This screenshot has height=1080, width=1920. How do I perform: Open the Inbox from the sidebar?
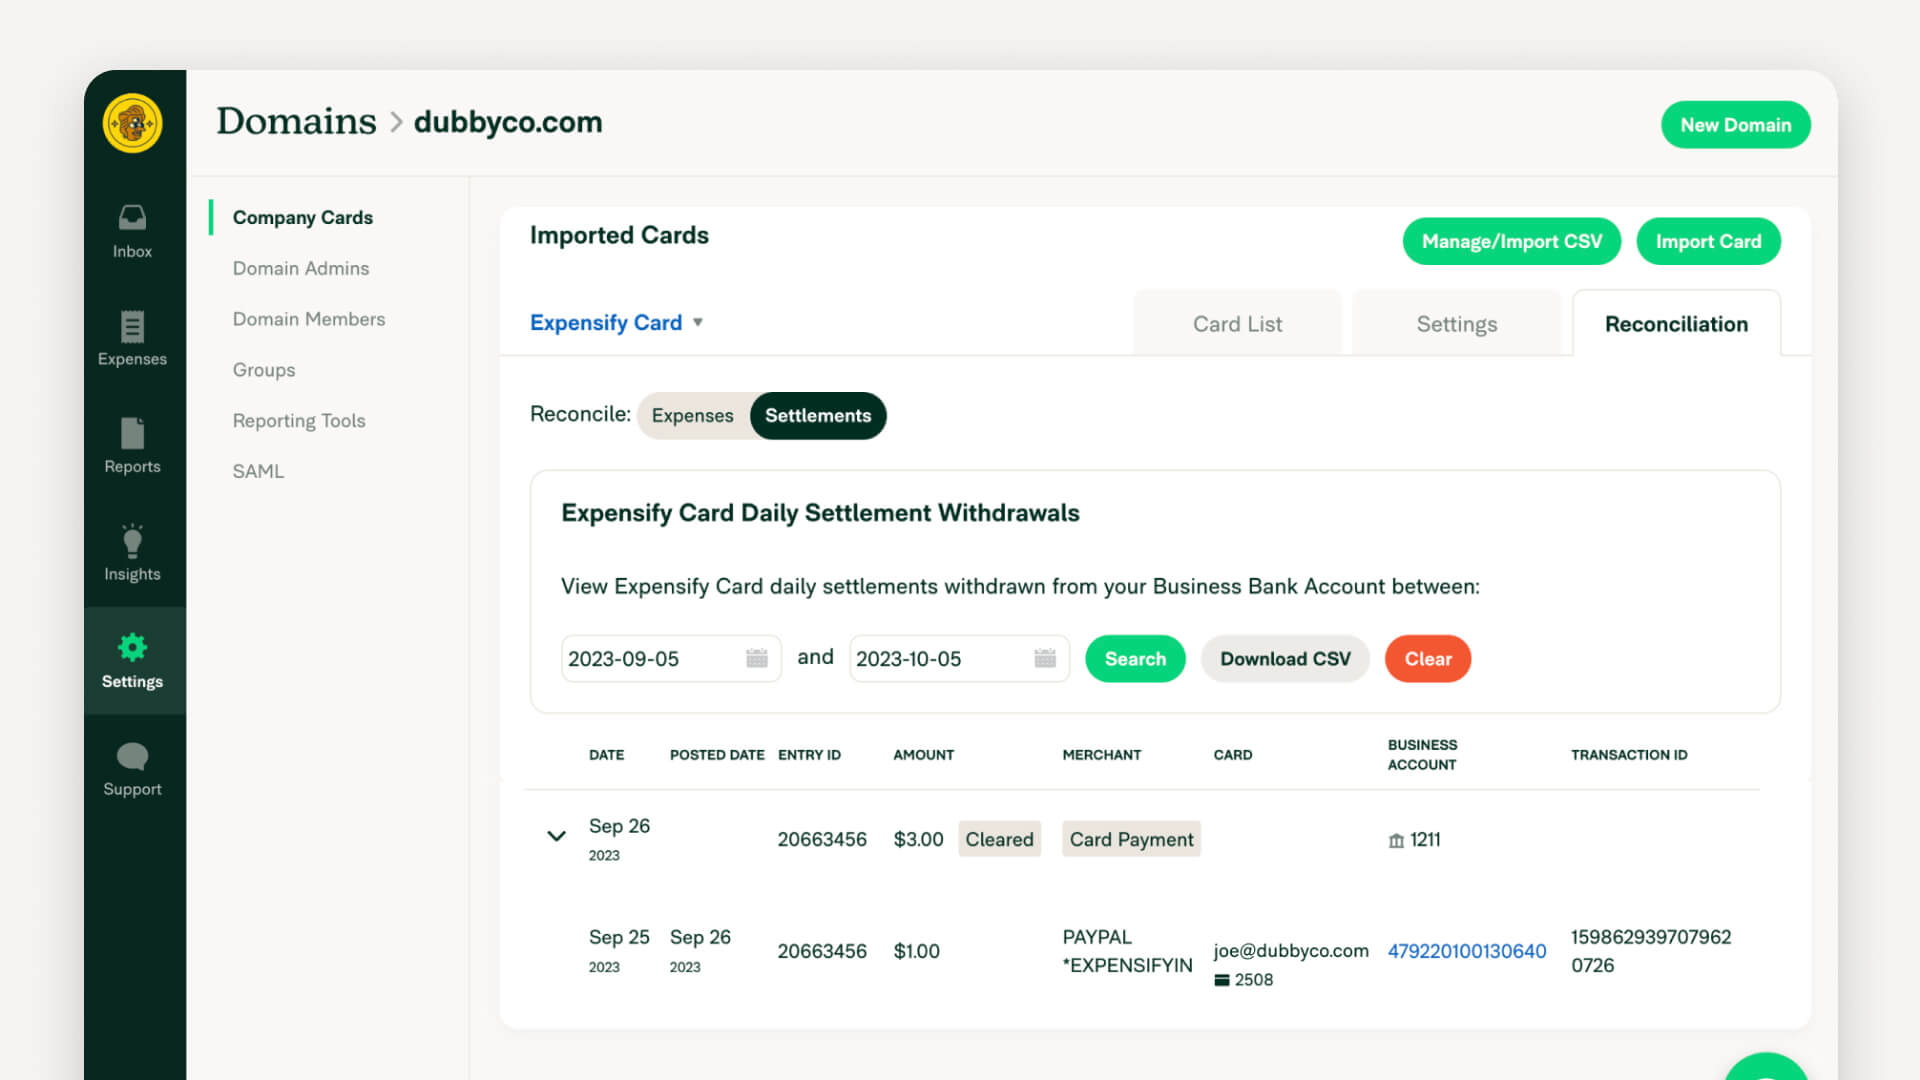coord(131,230)
